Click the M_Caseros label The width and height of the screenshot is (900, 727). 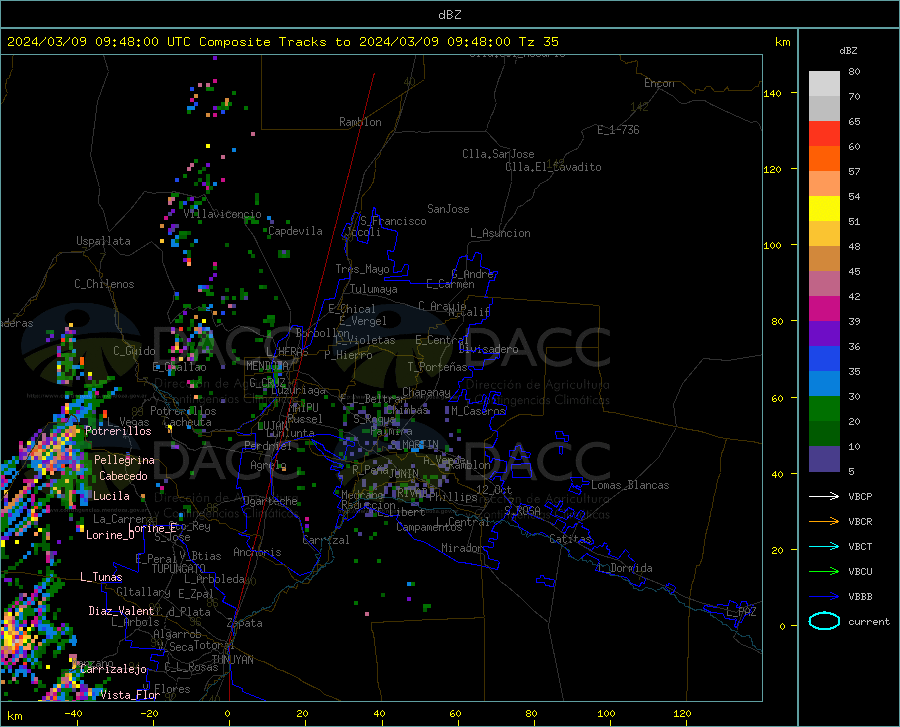click(478, 411)
